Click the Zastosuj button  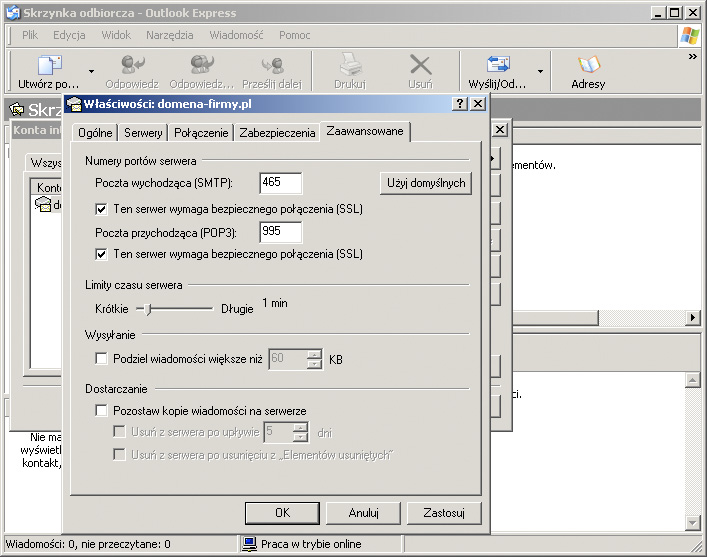tap(444, 513)
